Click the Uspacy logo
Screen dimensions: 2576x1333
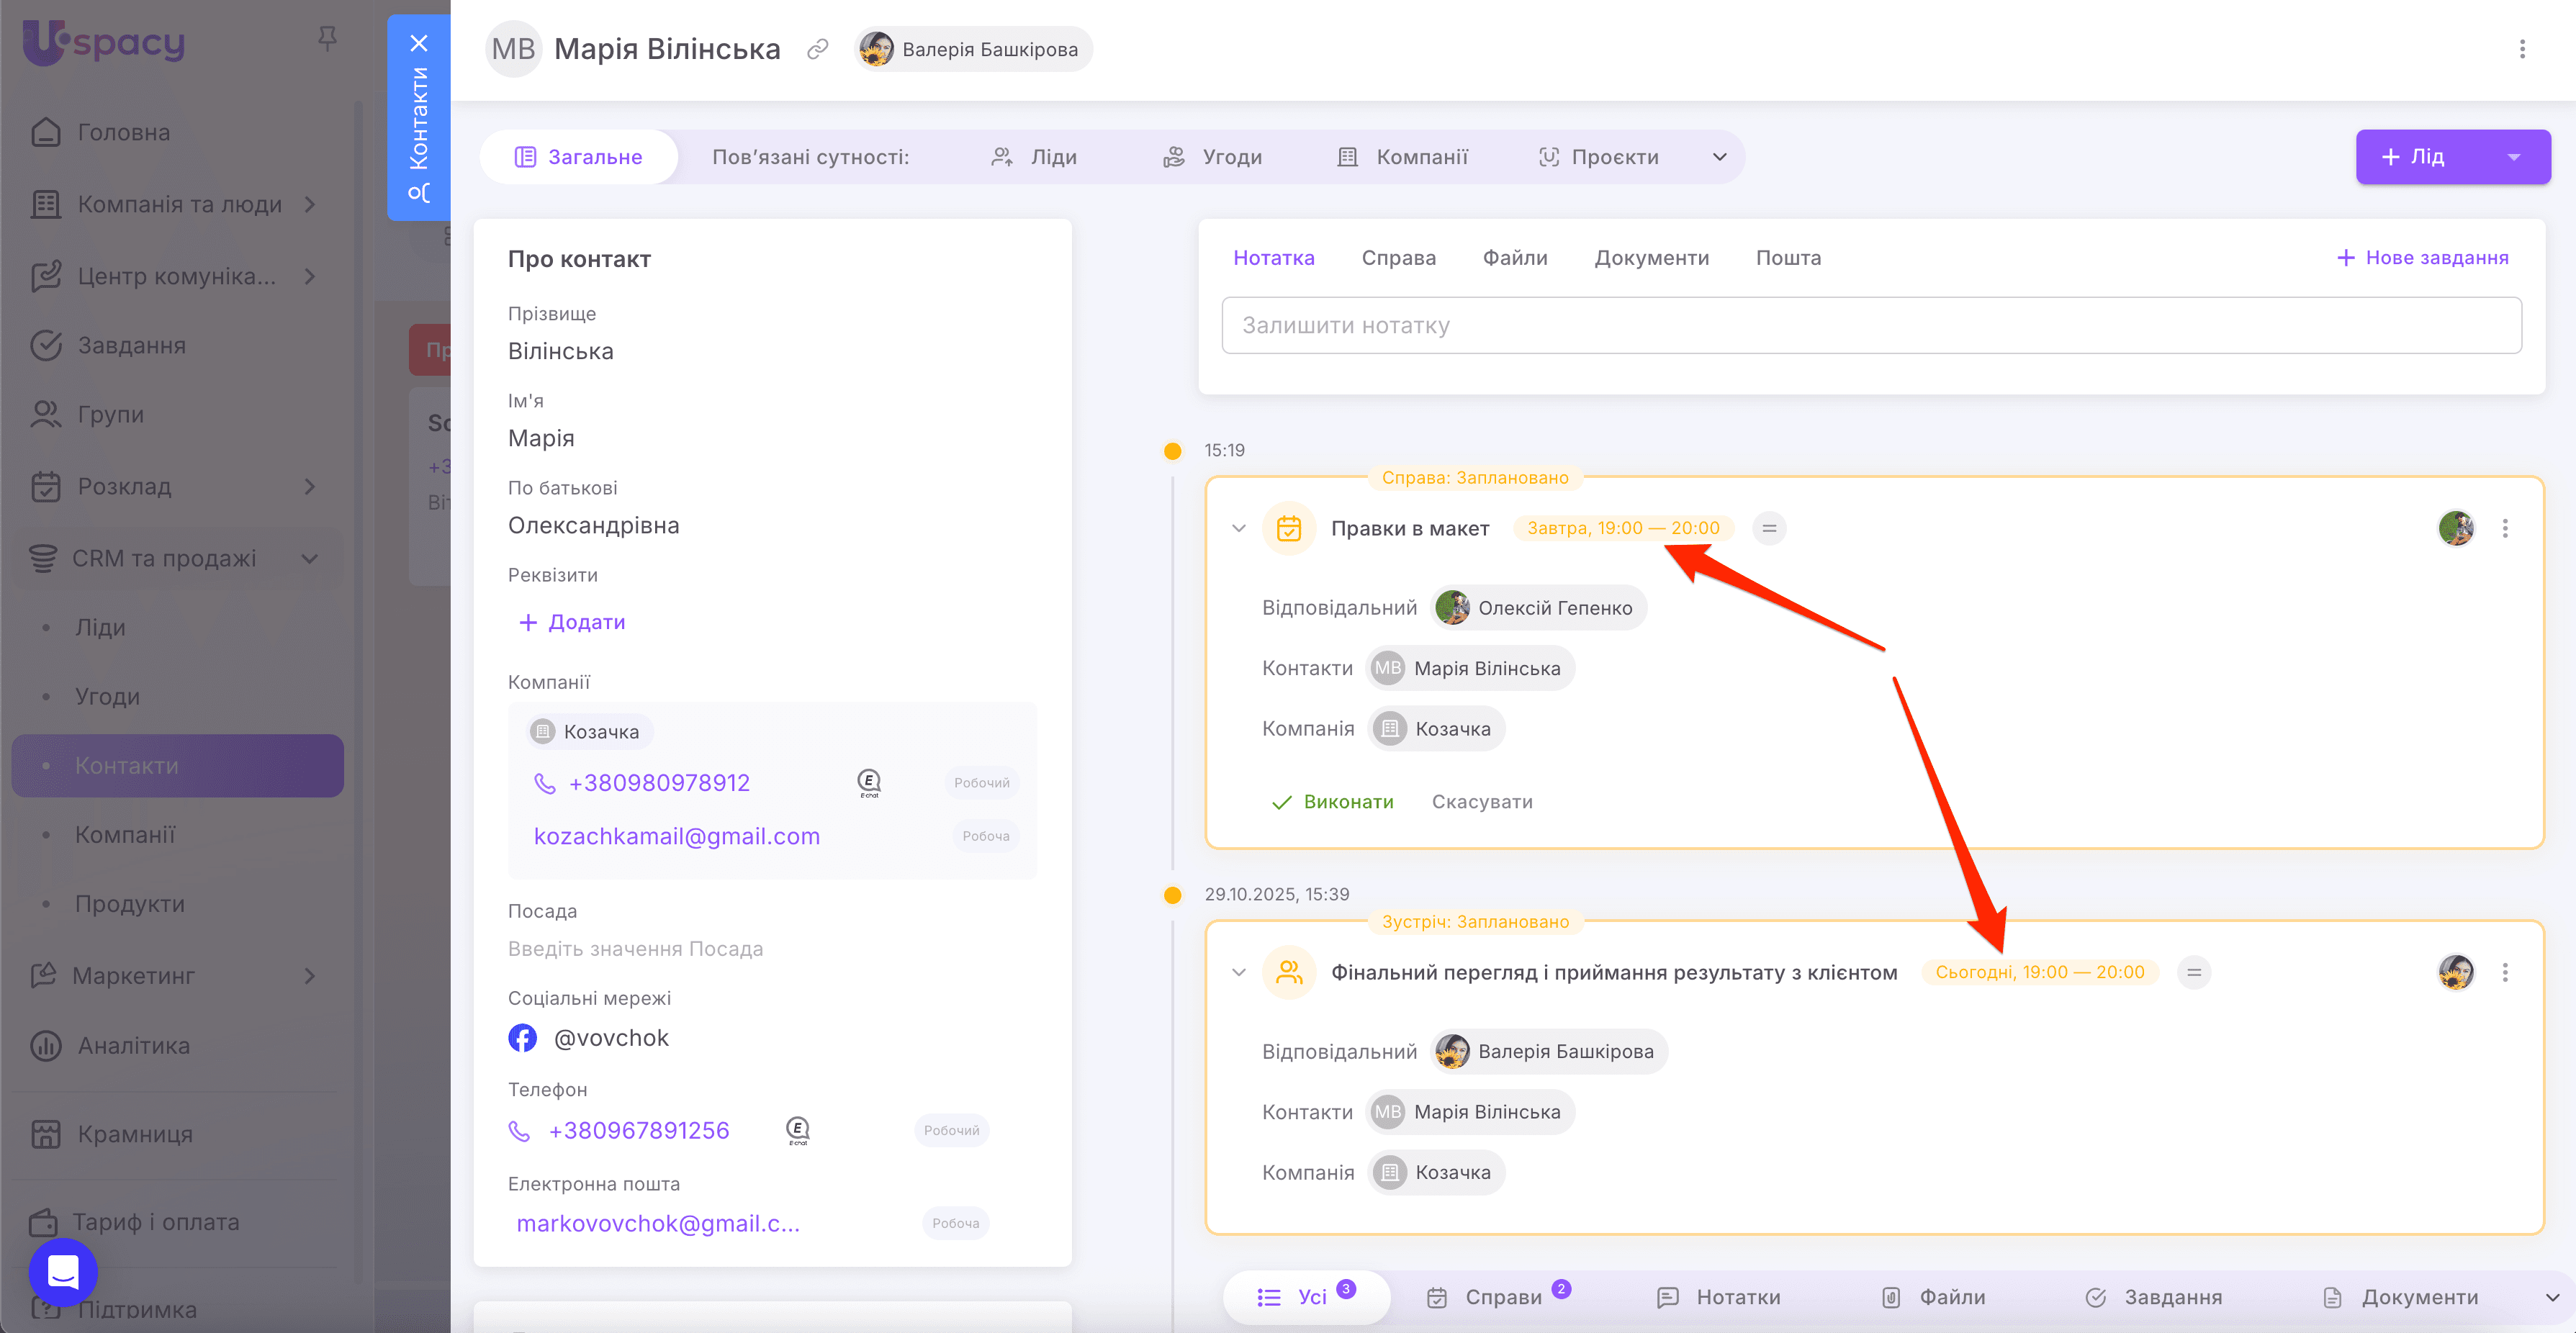104,42
